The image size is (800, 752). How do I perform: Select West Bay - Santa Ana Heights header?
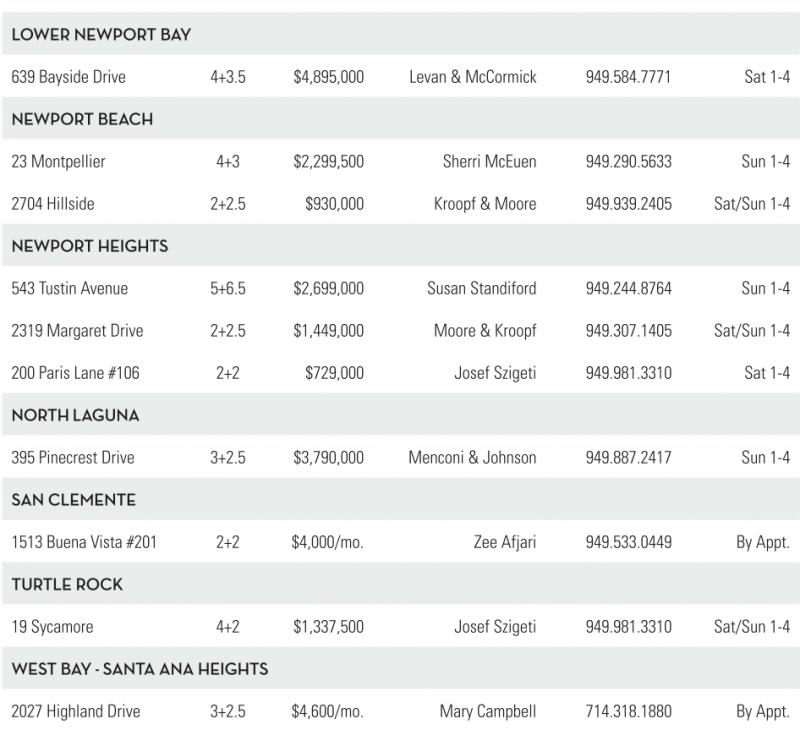pos(140,669)
